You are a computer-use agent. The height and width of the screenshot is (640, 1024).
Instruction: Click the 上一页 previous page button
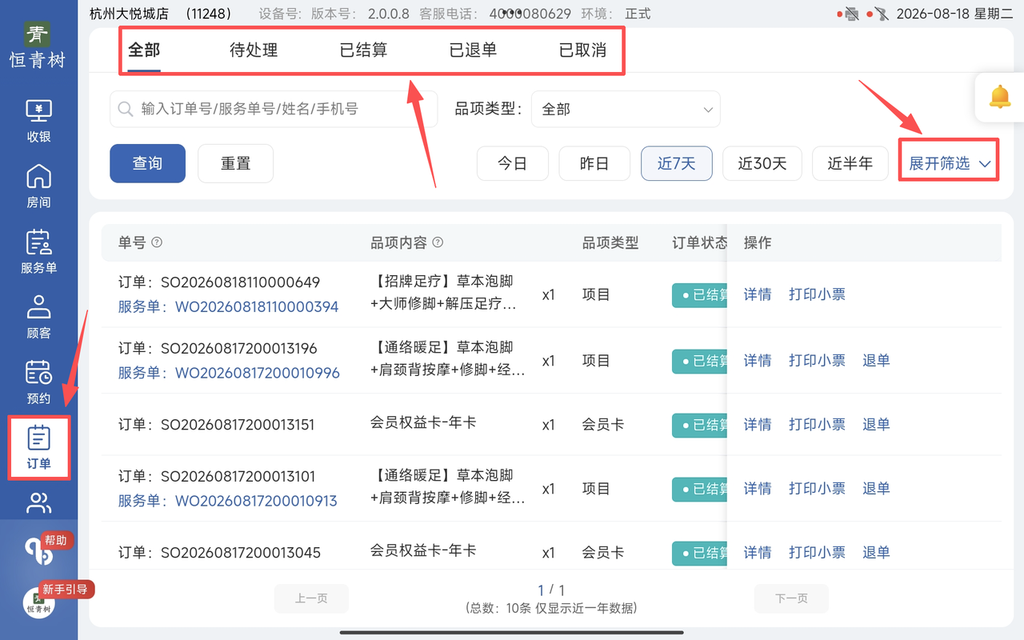[311, 598]
